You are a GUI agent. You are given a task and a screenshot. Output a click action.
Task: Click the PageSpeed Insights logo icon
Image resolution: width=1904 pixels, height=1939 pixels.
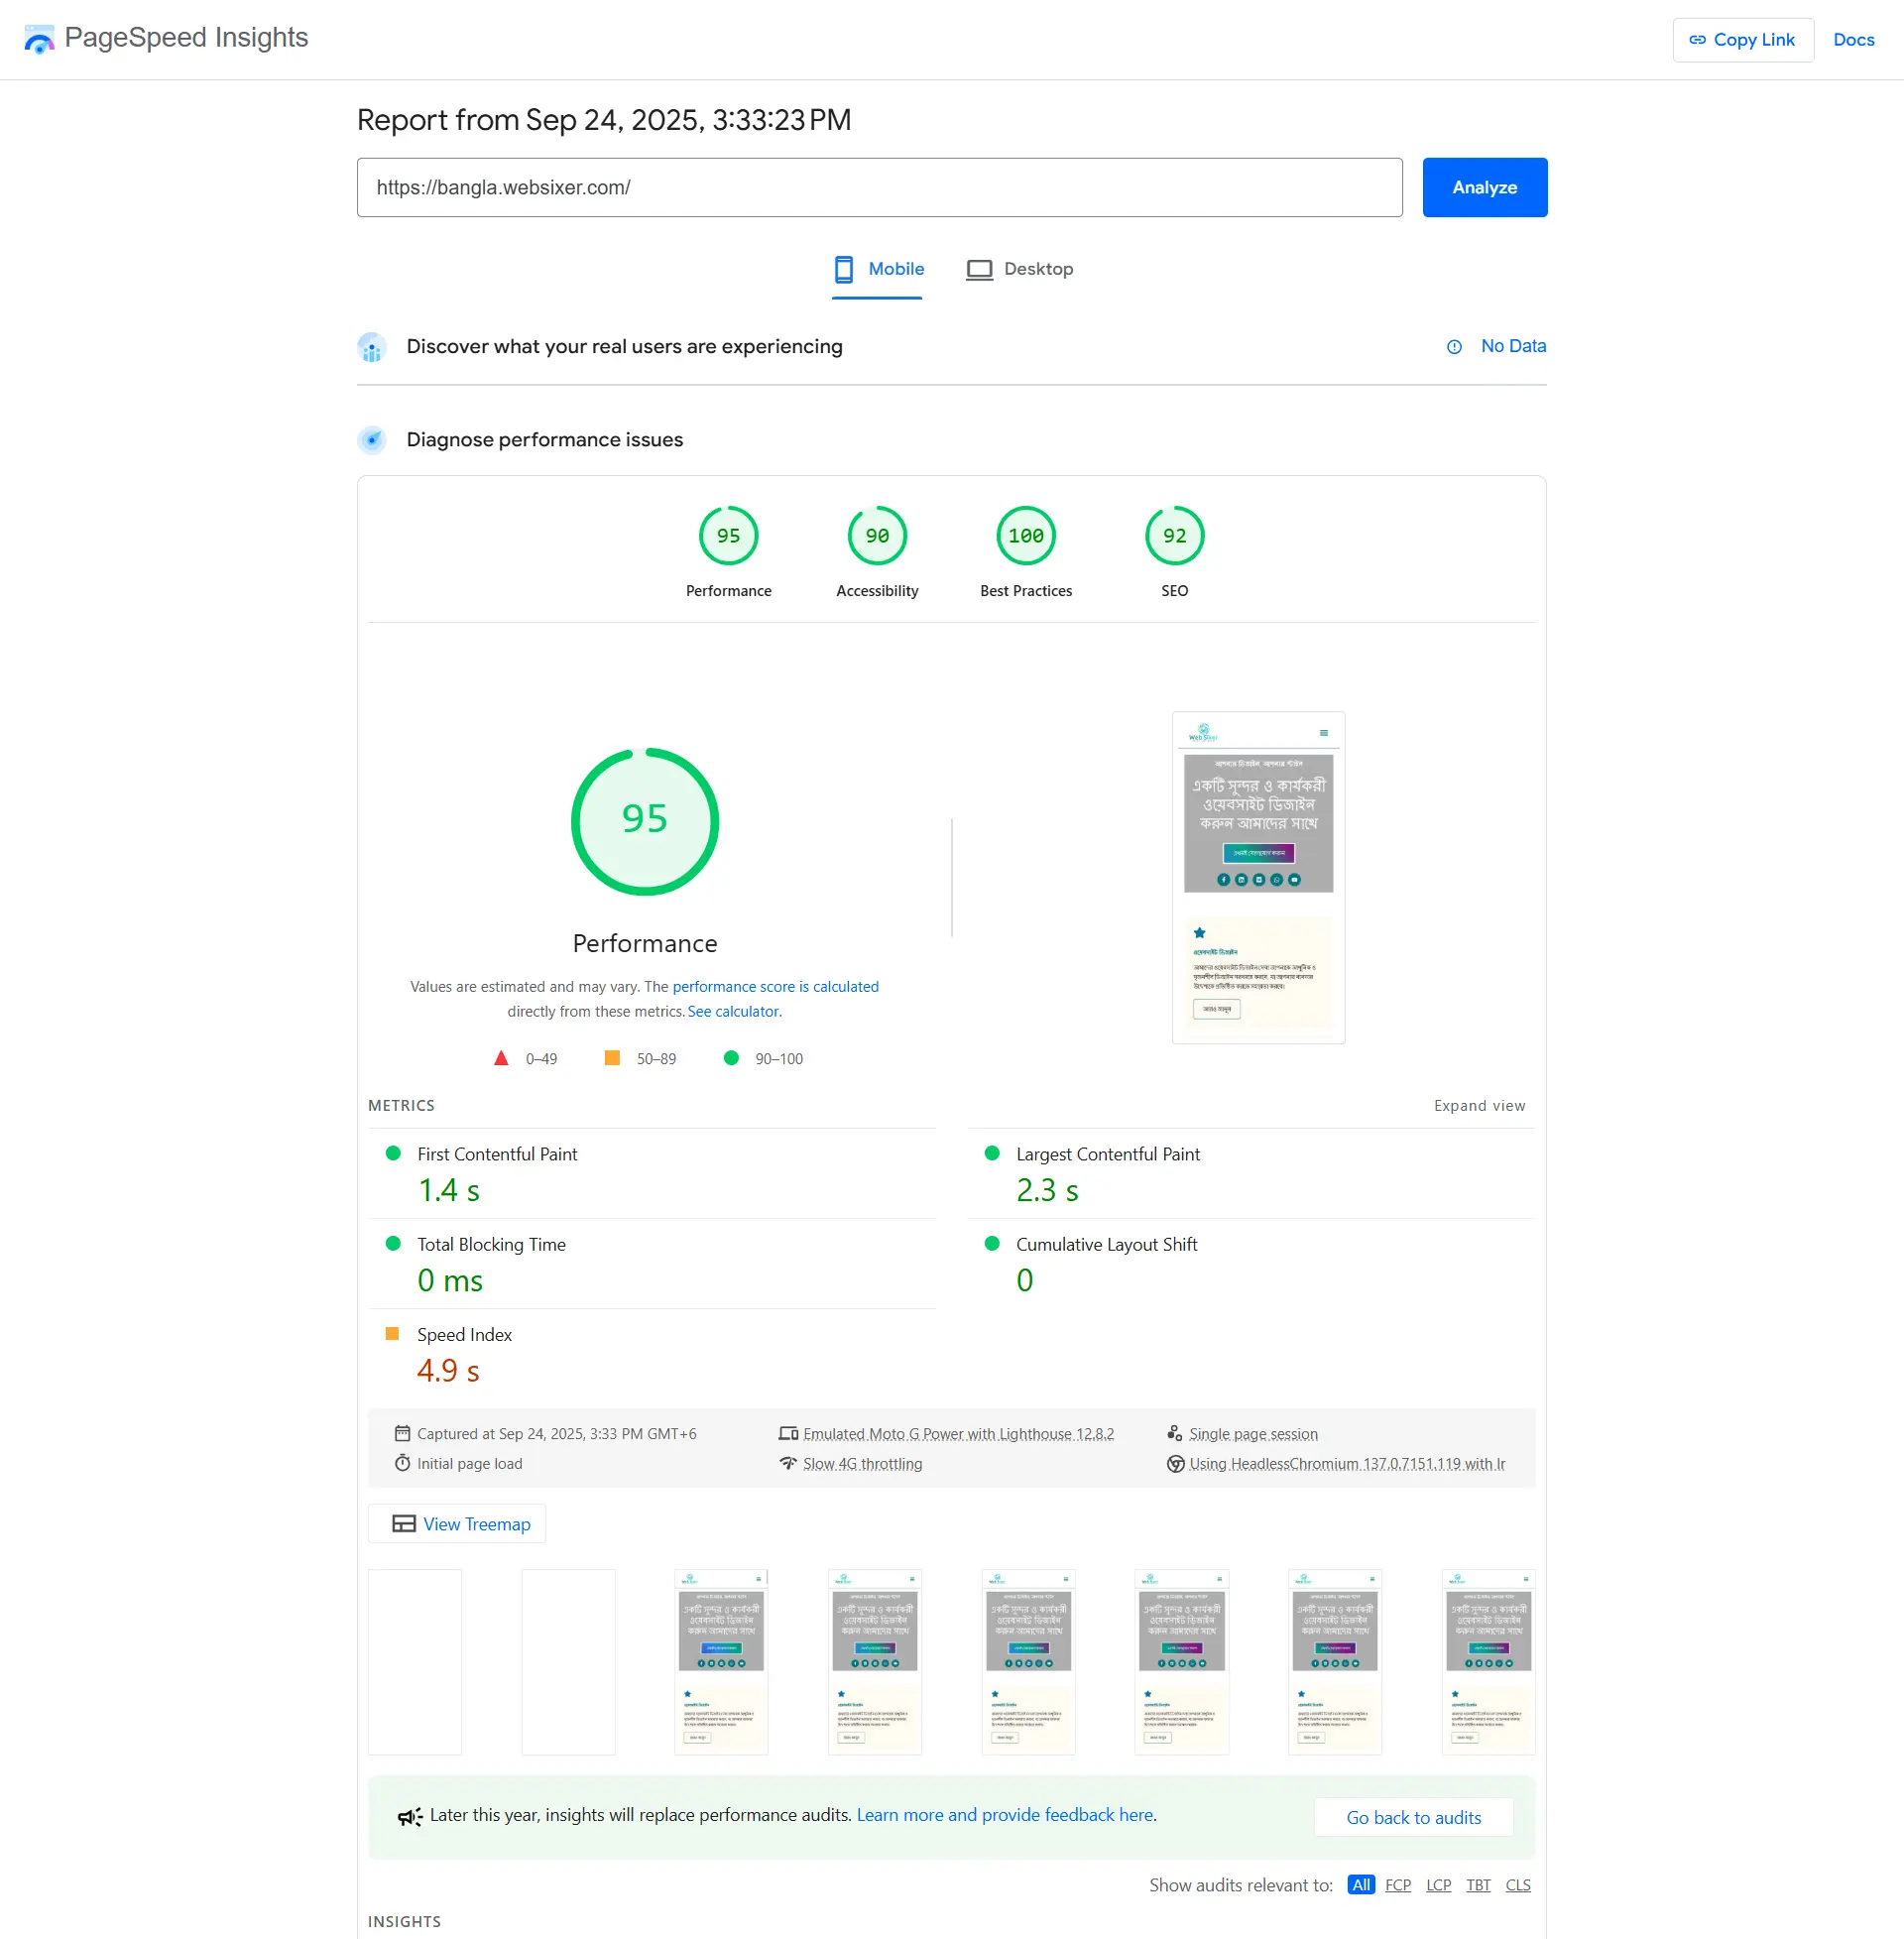coord(38,38)
